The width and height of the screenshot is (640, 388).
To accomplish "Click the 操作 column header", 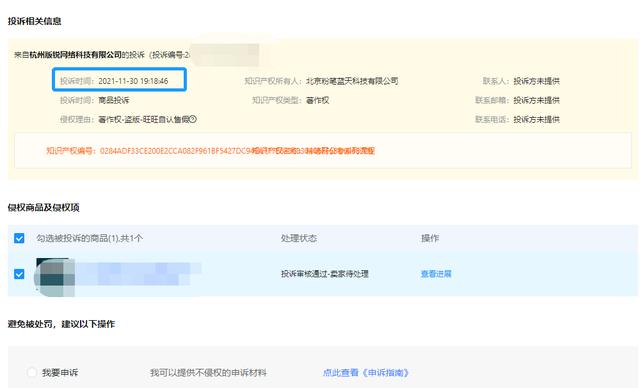I will pyautogui.click(x=430, y=238).
